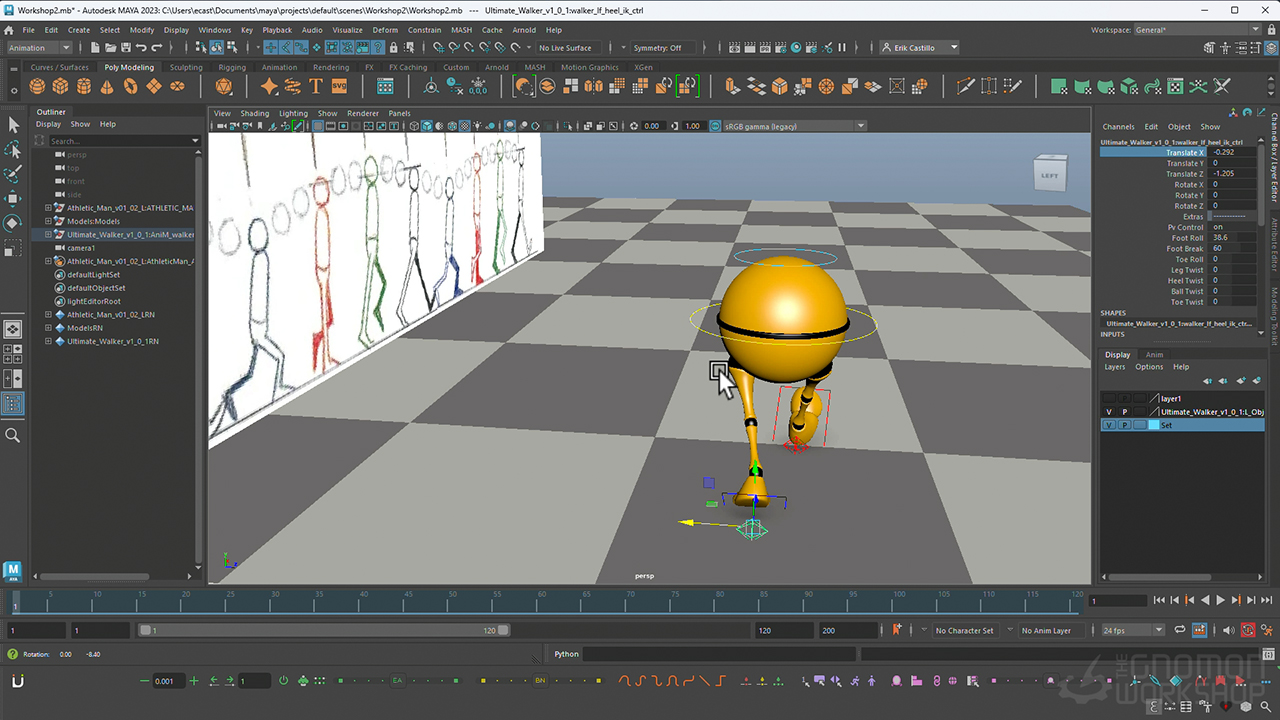Toggle visibility of the Set layer

[x=1109, y=424]
